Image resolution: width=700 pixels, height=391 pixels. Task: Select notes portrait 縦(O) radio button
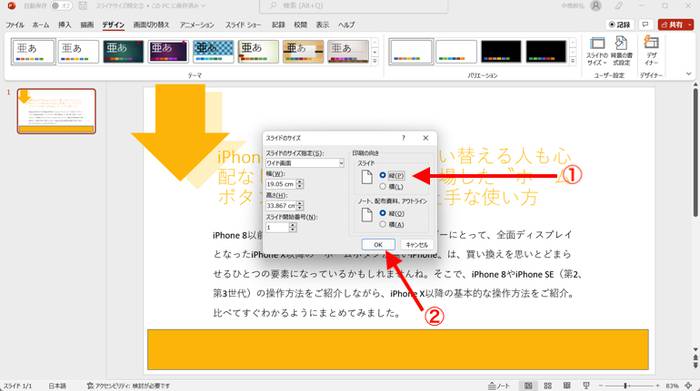pos(383,213)
